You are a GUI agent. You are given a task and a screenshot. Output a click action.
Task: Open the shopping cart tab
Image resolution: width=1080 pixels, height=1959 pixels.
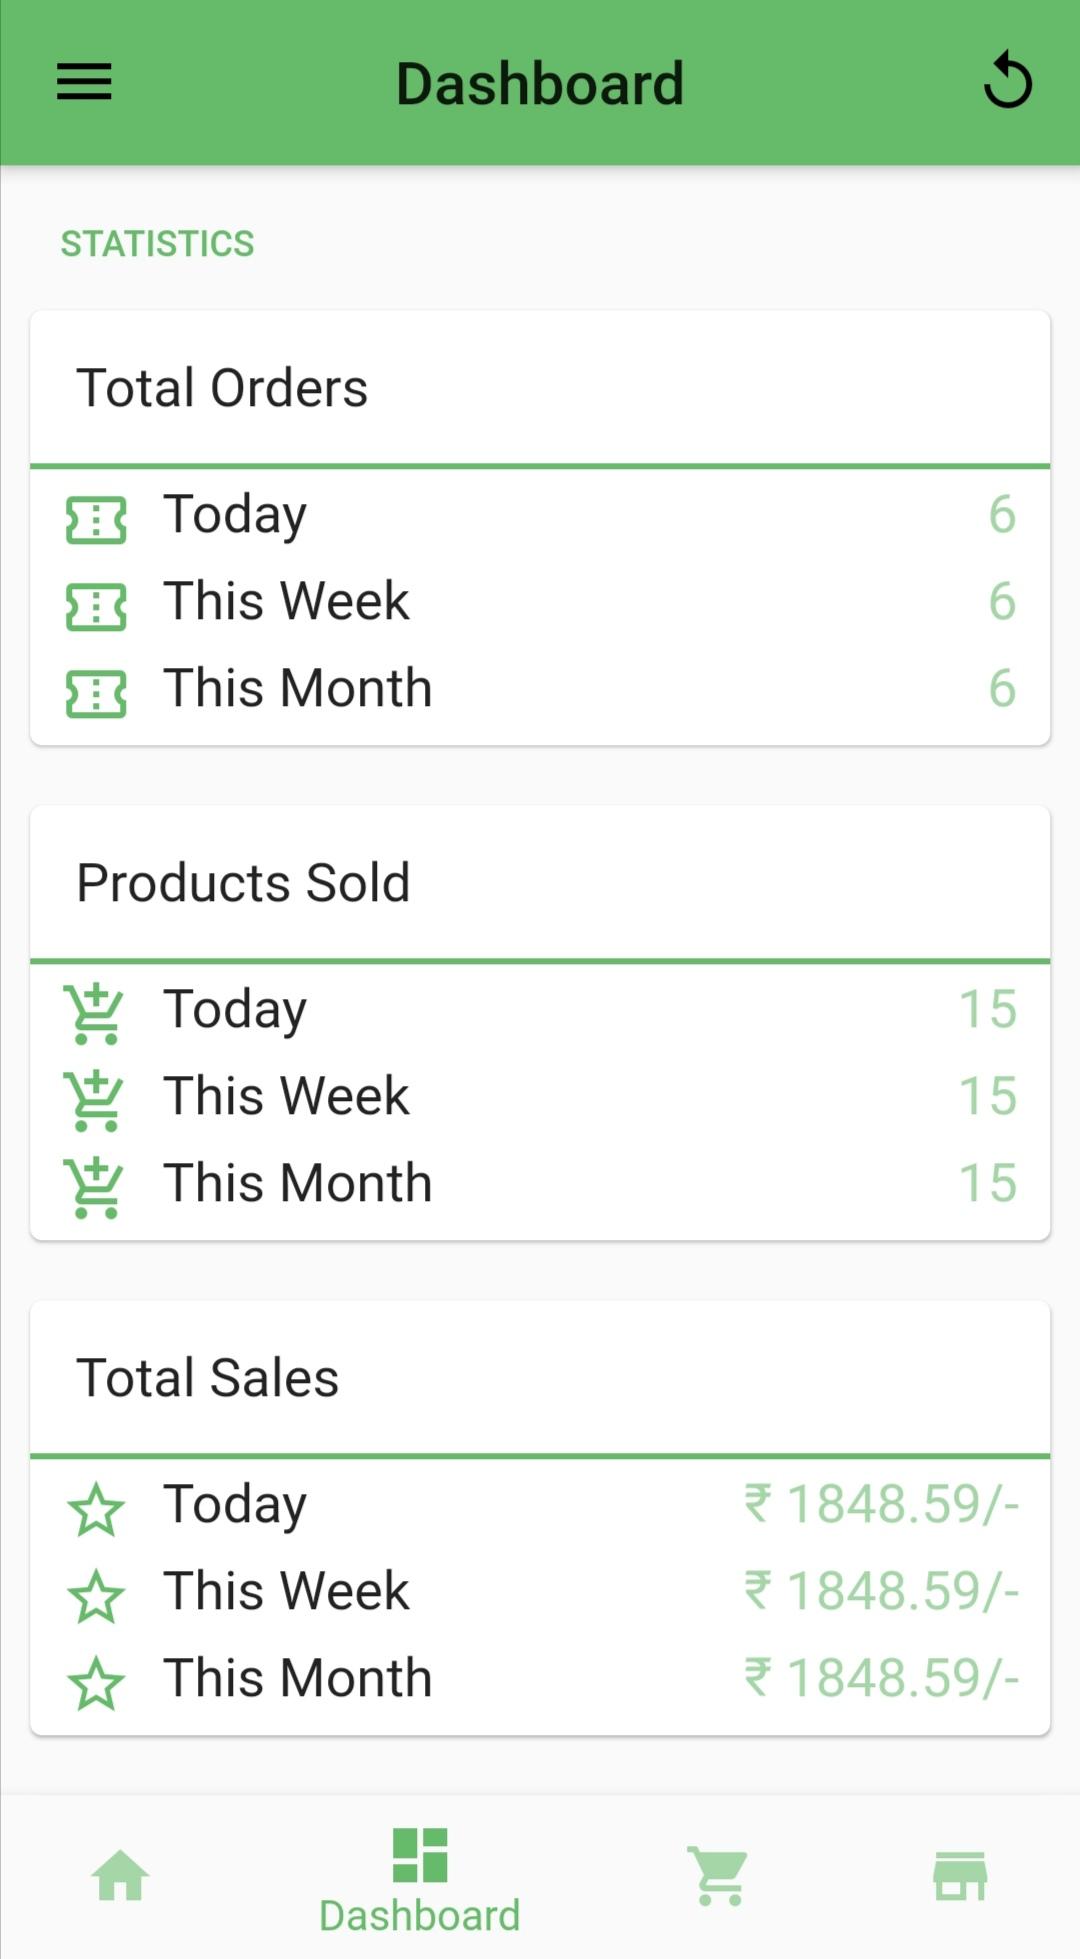[x=718, y=1875]
